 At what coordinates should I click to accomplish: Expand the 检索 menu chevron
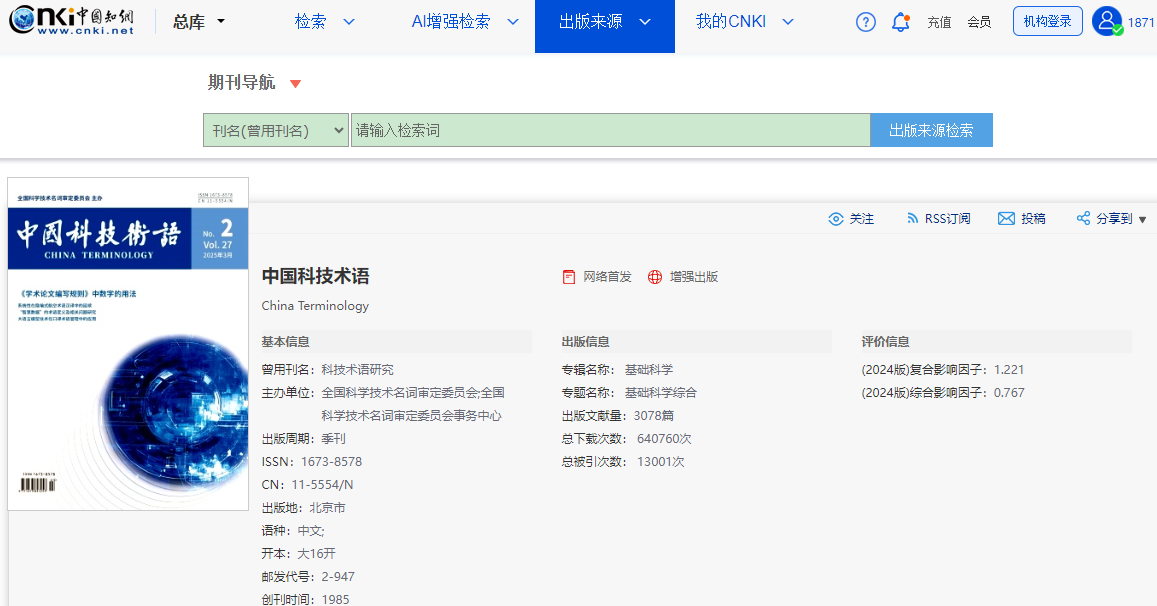point(349,22)
